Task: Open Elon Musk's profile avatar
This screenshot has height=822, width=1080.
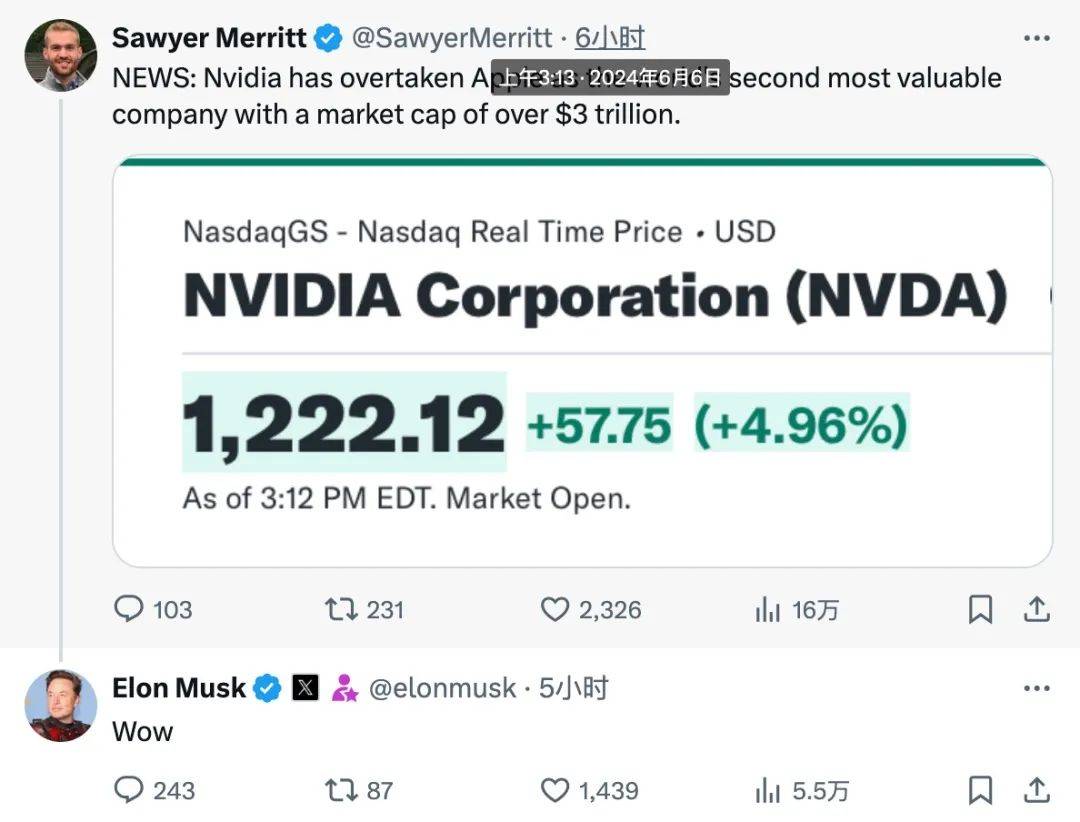Action: click(x=60, y=705)
